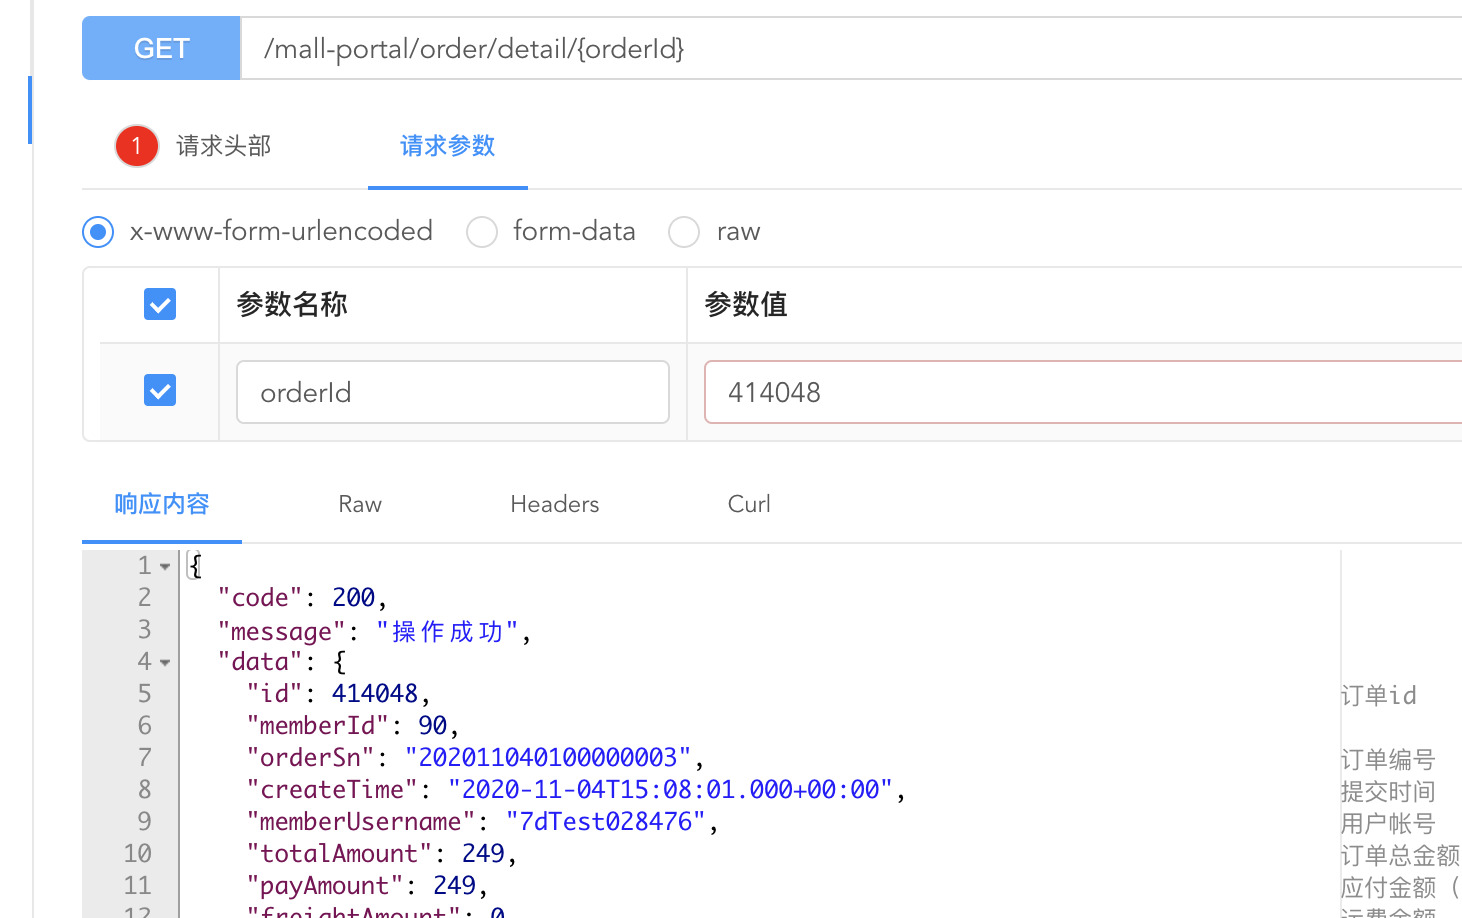Click the 订单id field description
The height and width of the screenshot is (918, 1462).
1379,695
